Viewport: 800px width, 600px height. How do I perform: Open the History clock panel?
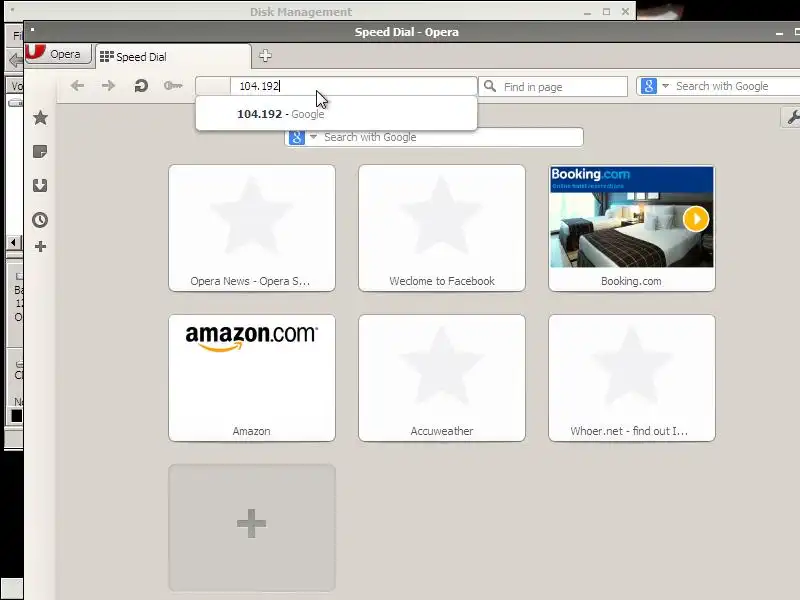click(x=40, y=220)
